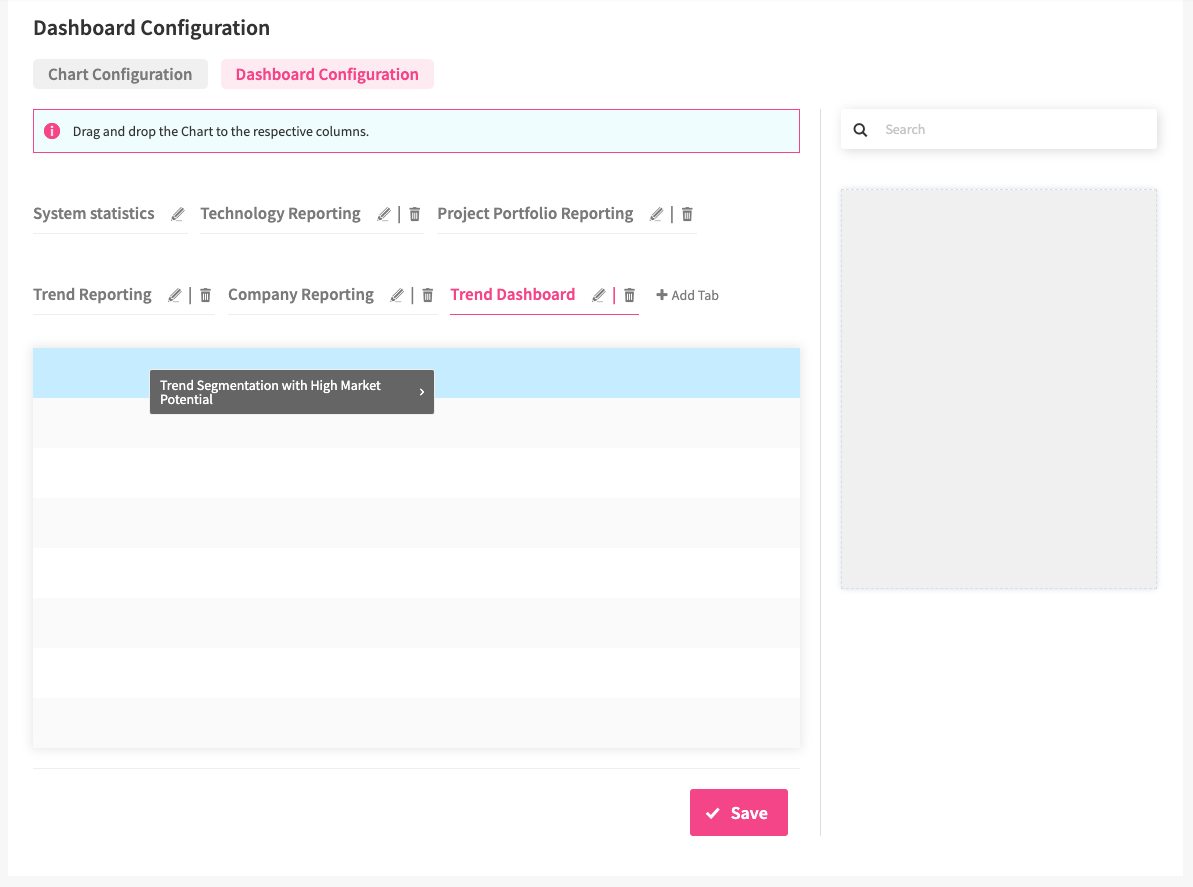Rename Company Reporting via pencil icon
This screenshot has width=1193, height=887.
point(397,295)
